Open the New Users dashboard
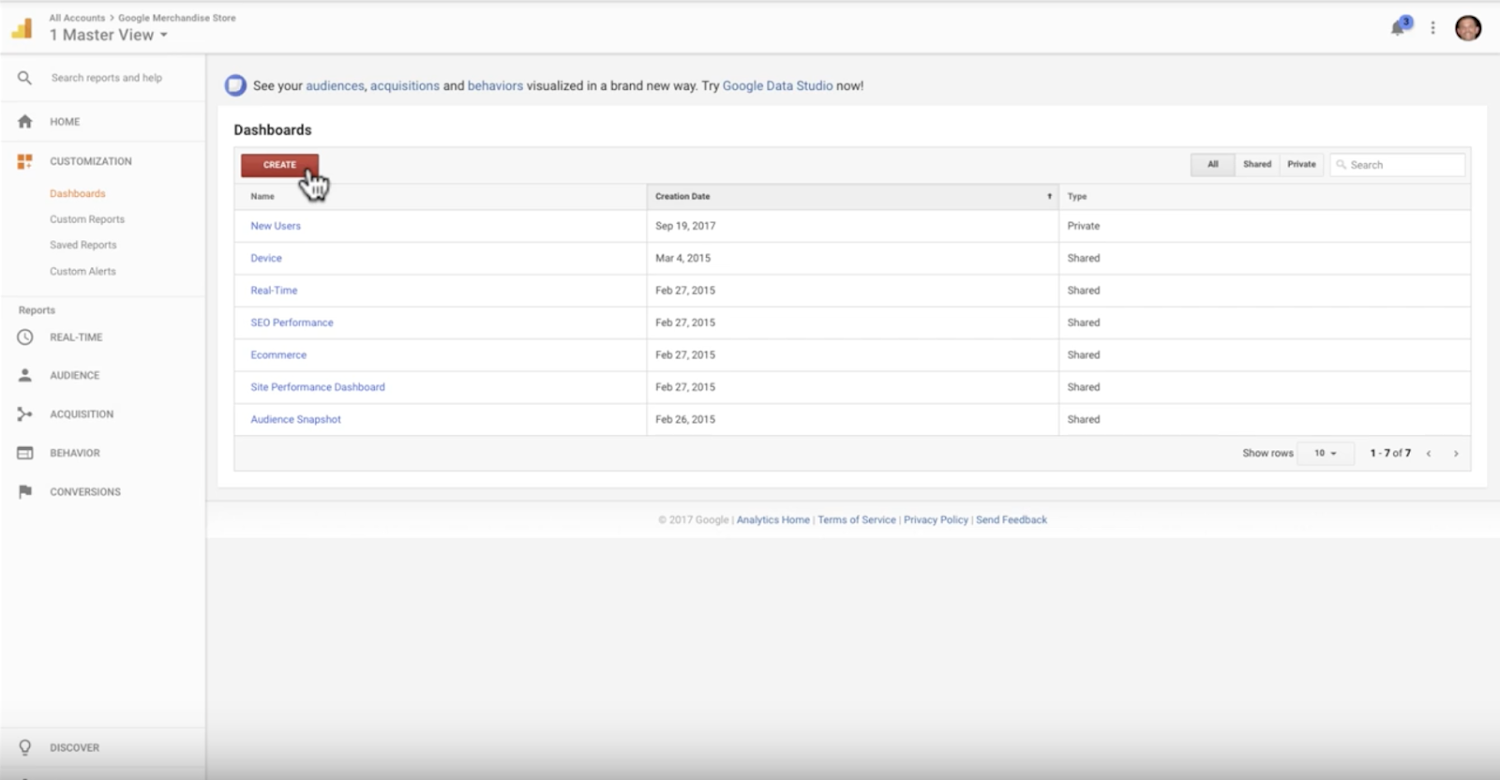Image resolution: width=1500 pixels, height=780 pixels. [x=276, y=226]
